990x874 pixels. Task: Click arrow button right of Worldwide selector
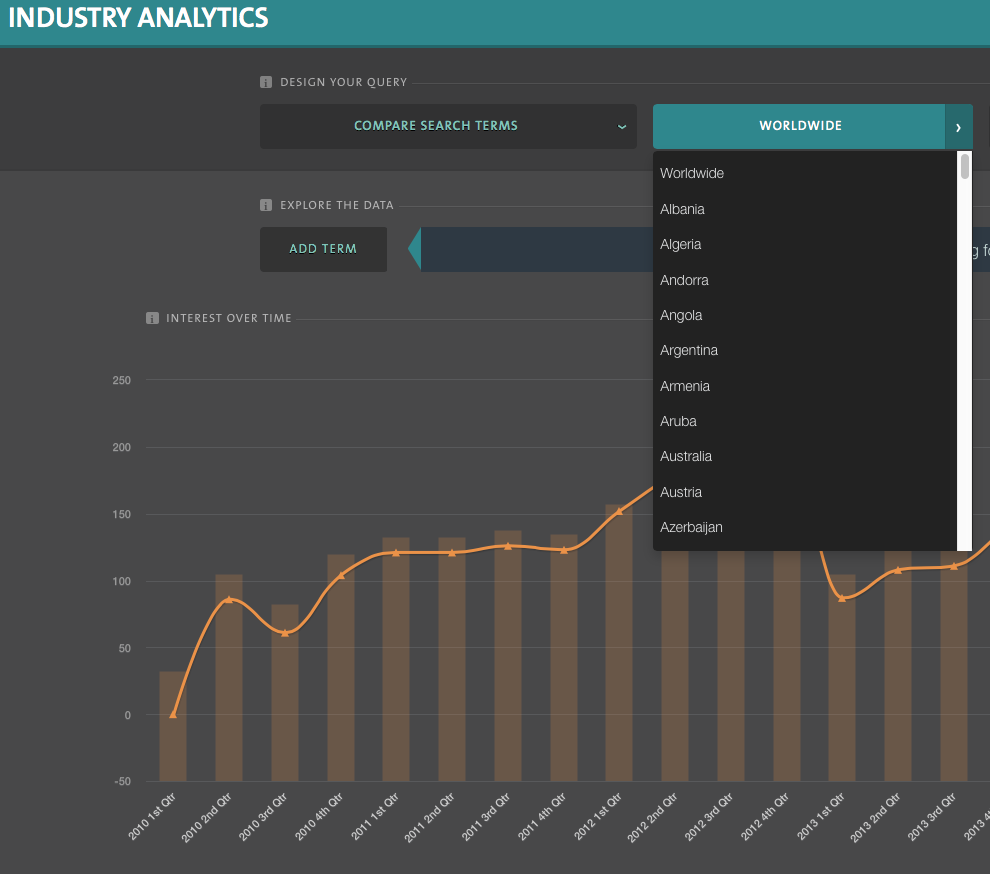coord(958,127)
